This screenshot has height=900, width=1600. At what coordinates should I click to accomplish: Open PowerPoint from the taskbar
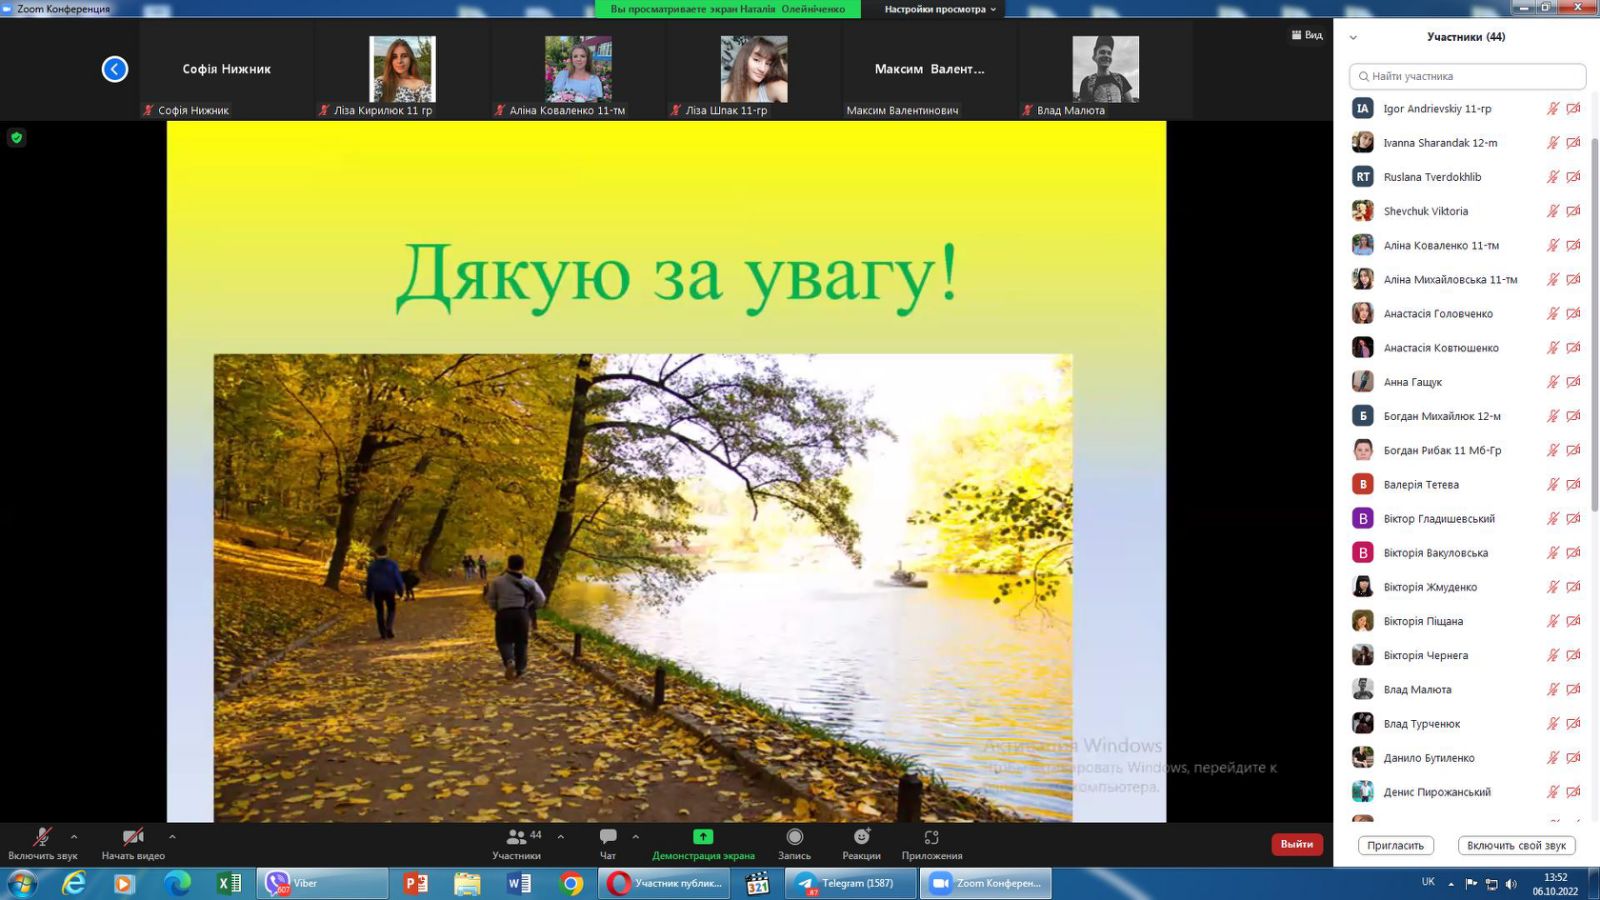416,883
